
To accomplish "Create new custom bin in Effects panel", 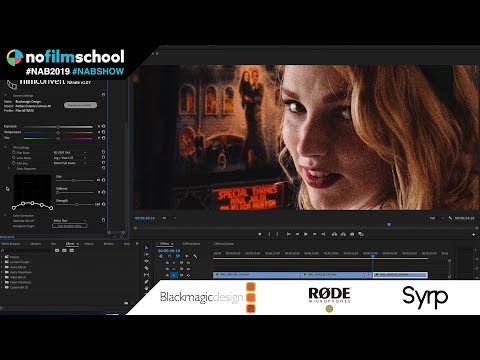I will (x=126, y=303).
